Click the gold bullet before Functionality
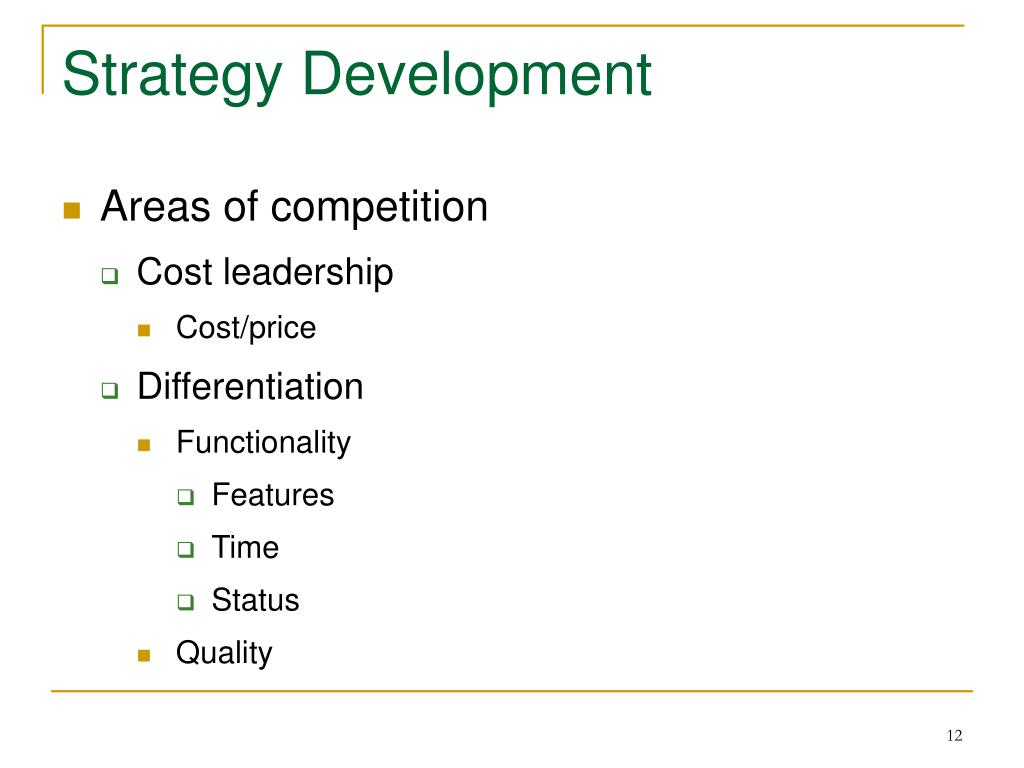Viewport: 1024px width, 768px height. (144, 445)
